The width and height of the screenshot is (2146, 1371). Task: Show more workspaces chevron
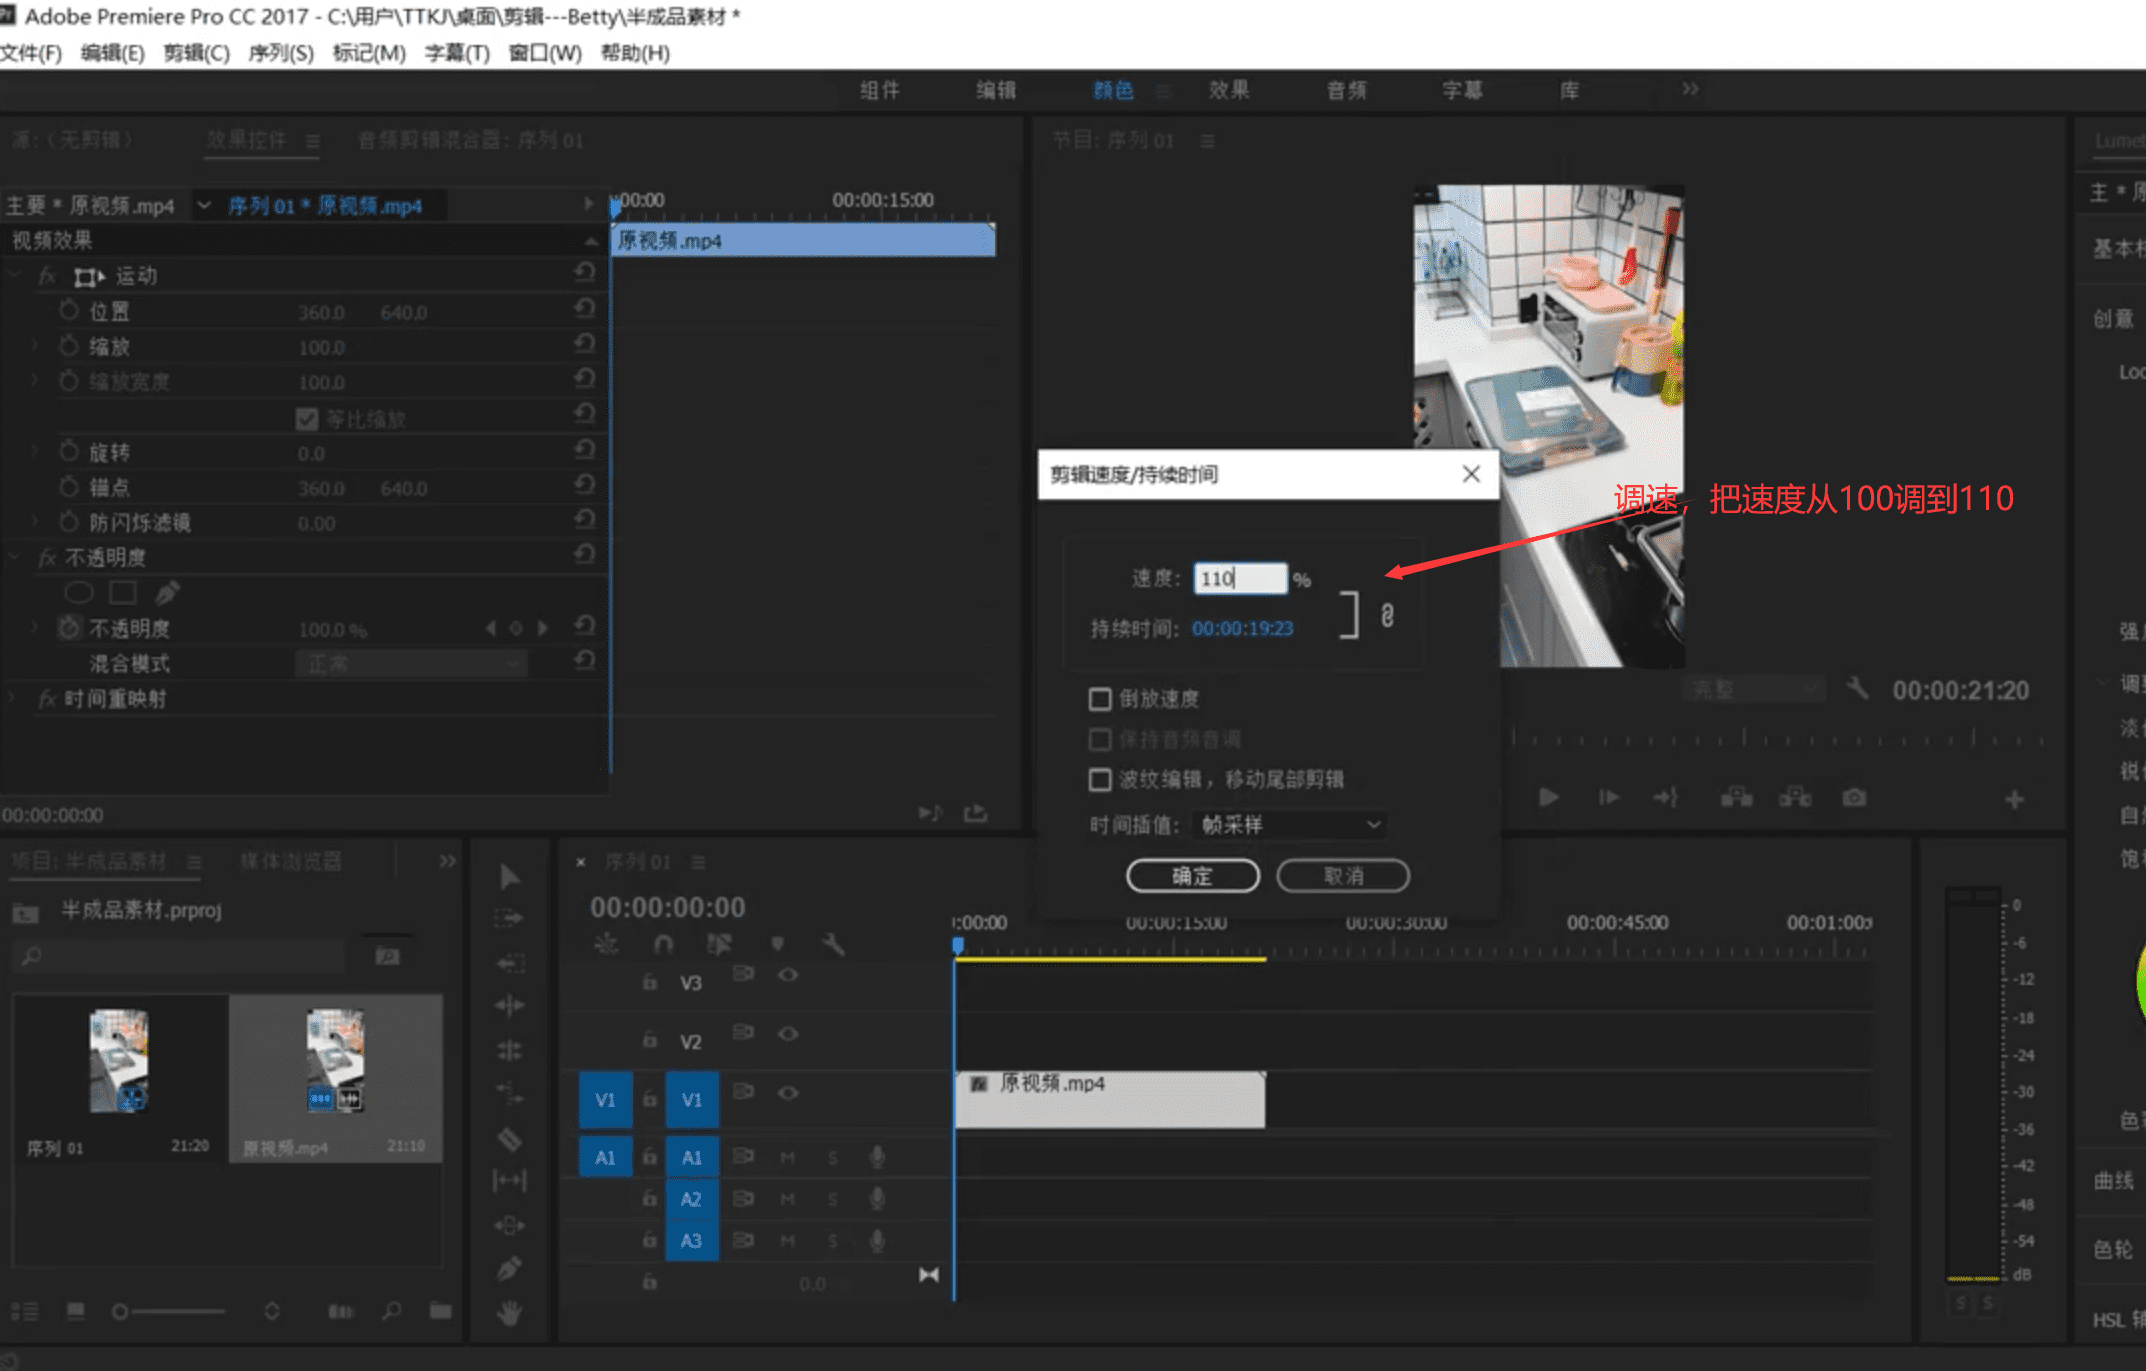click(1690, 89)
